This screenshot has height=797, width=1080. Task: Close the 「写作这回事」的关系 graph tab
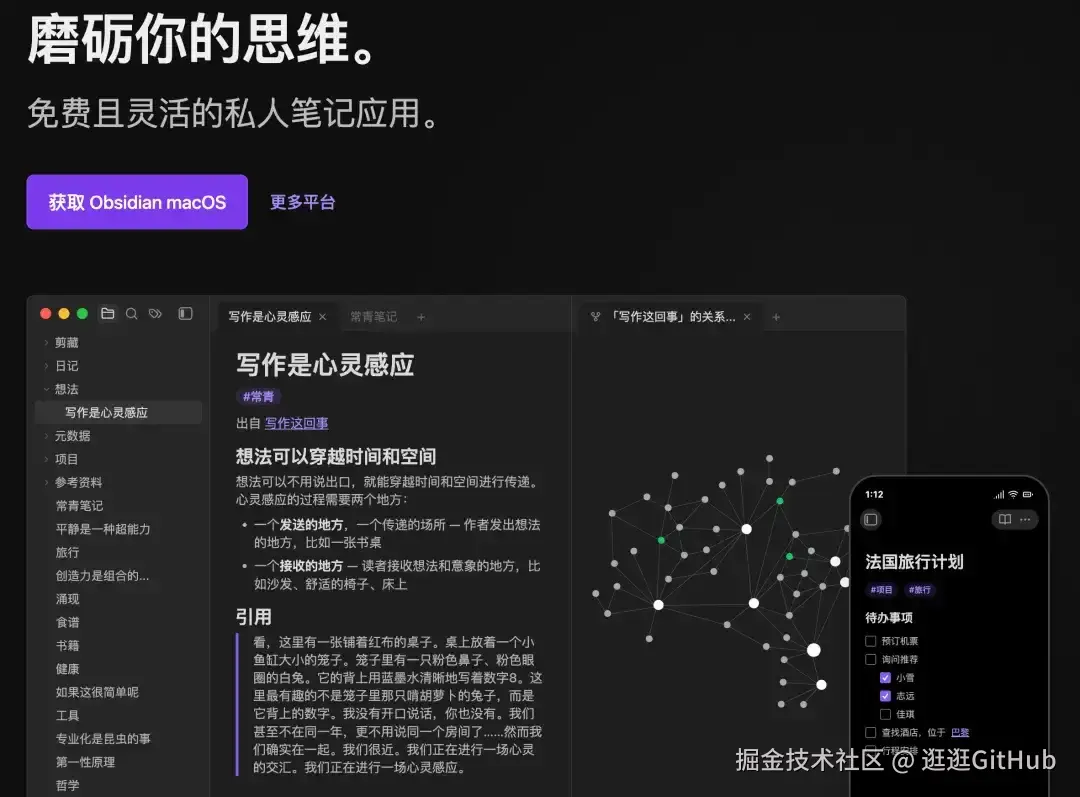pos(747,317)
